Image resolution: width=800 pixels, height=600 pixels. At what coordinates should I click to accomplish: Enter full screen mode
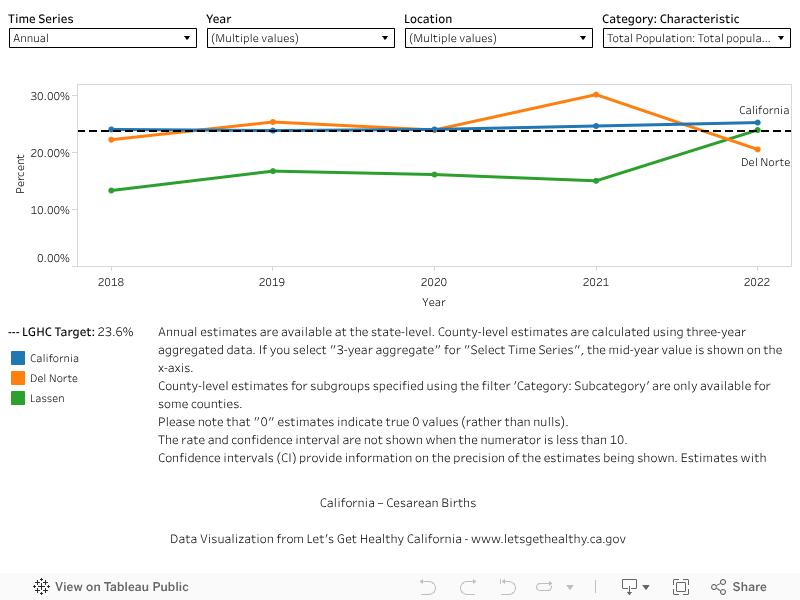[x=681, y=587]
